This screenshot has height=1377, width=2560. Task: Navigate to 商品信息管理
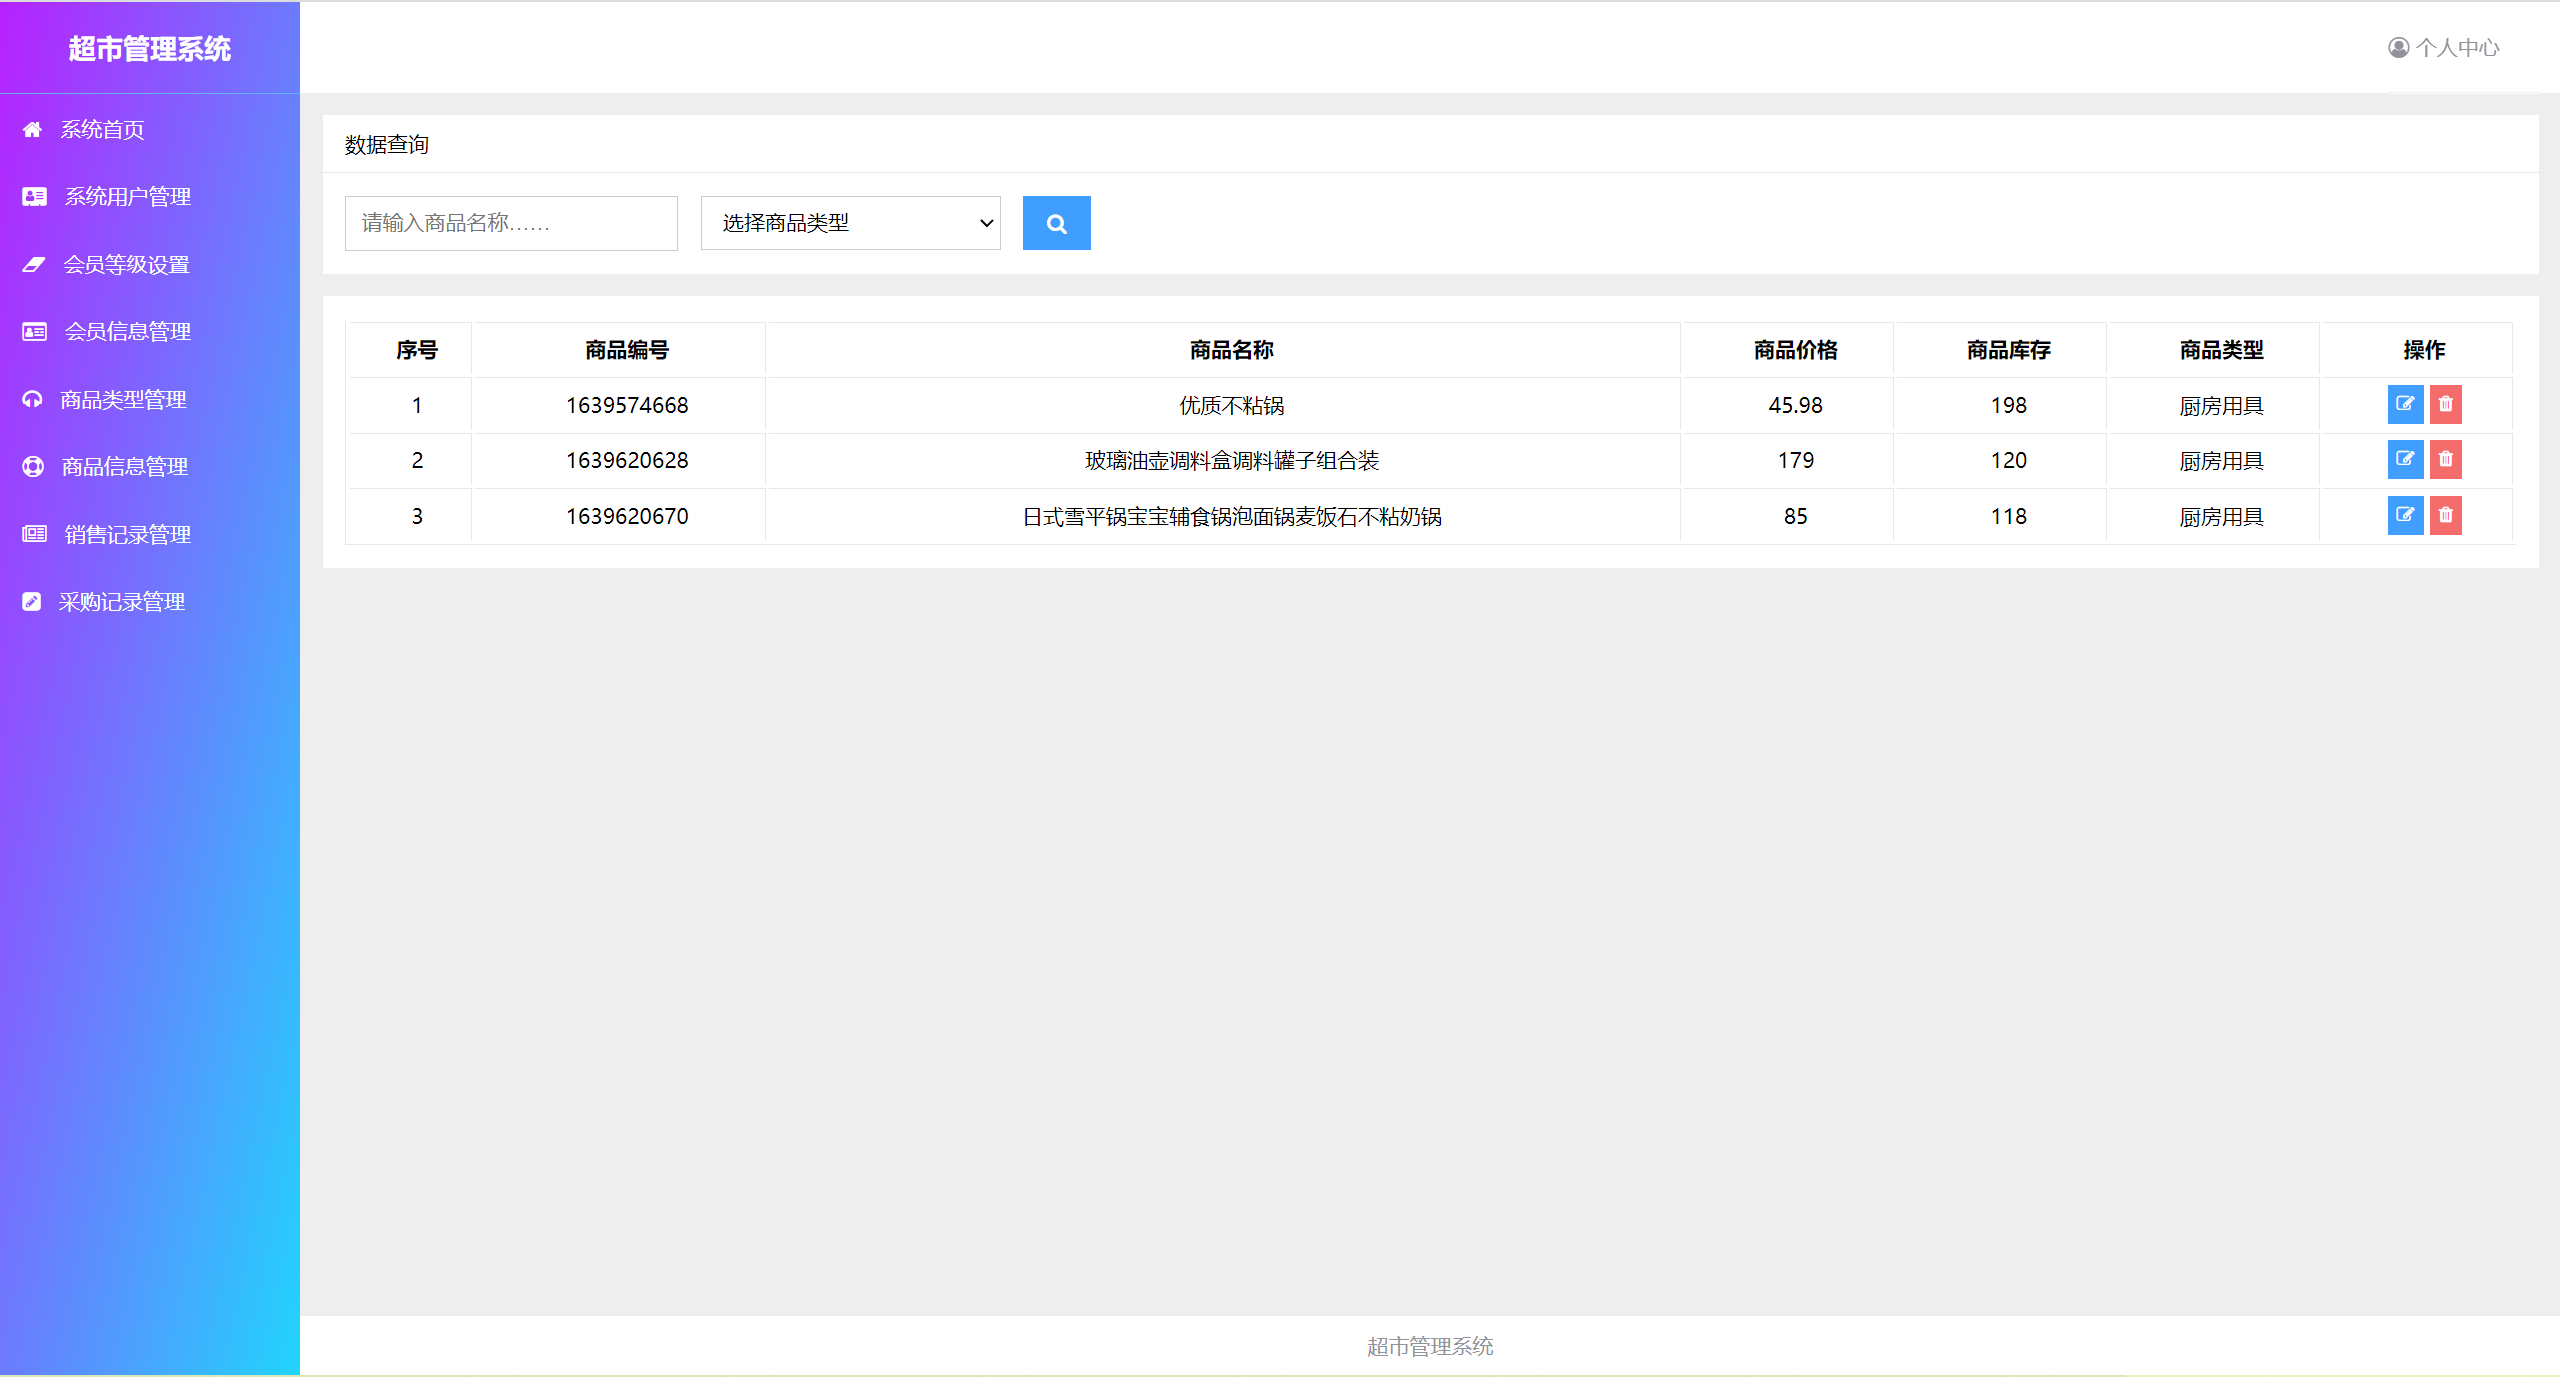124,466
